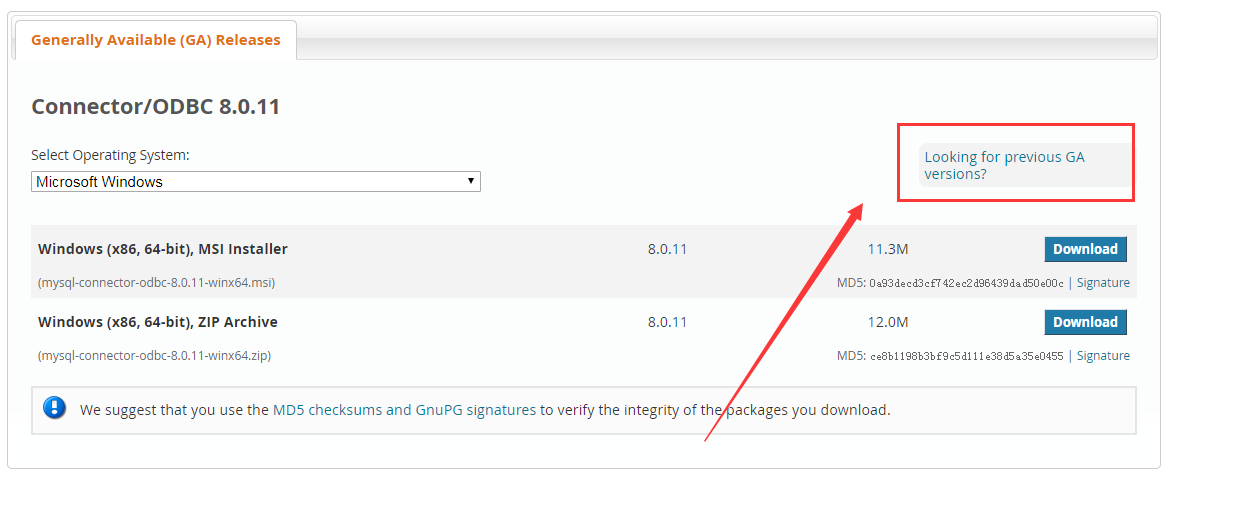
Task: Click the blue info exclamation icon
Action: click(55, 408)
